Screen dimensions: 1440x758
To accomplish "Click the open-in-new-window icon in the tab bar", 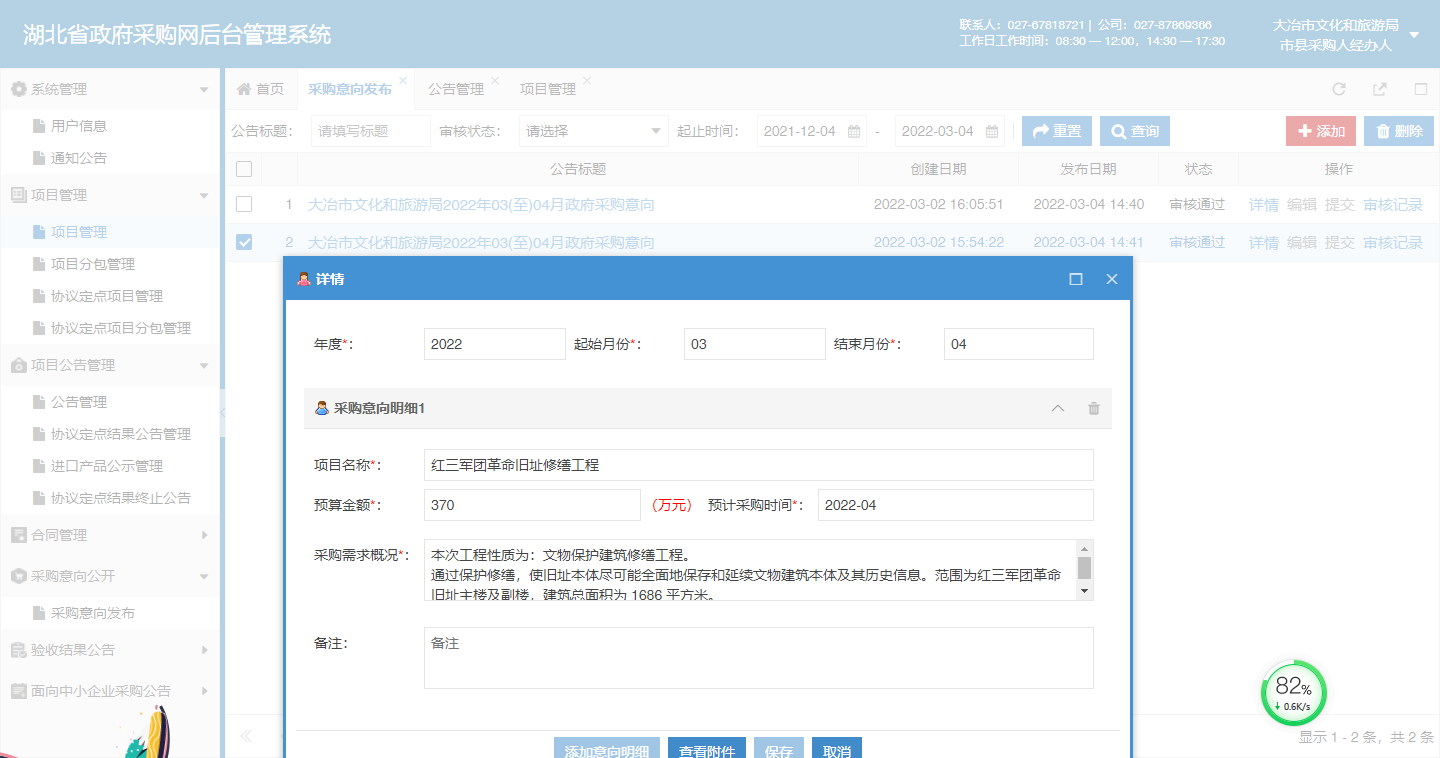I will pos(1380,89).
